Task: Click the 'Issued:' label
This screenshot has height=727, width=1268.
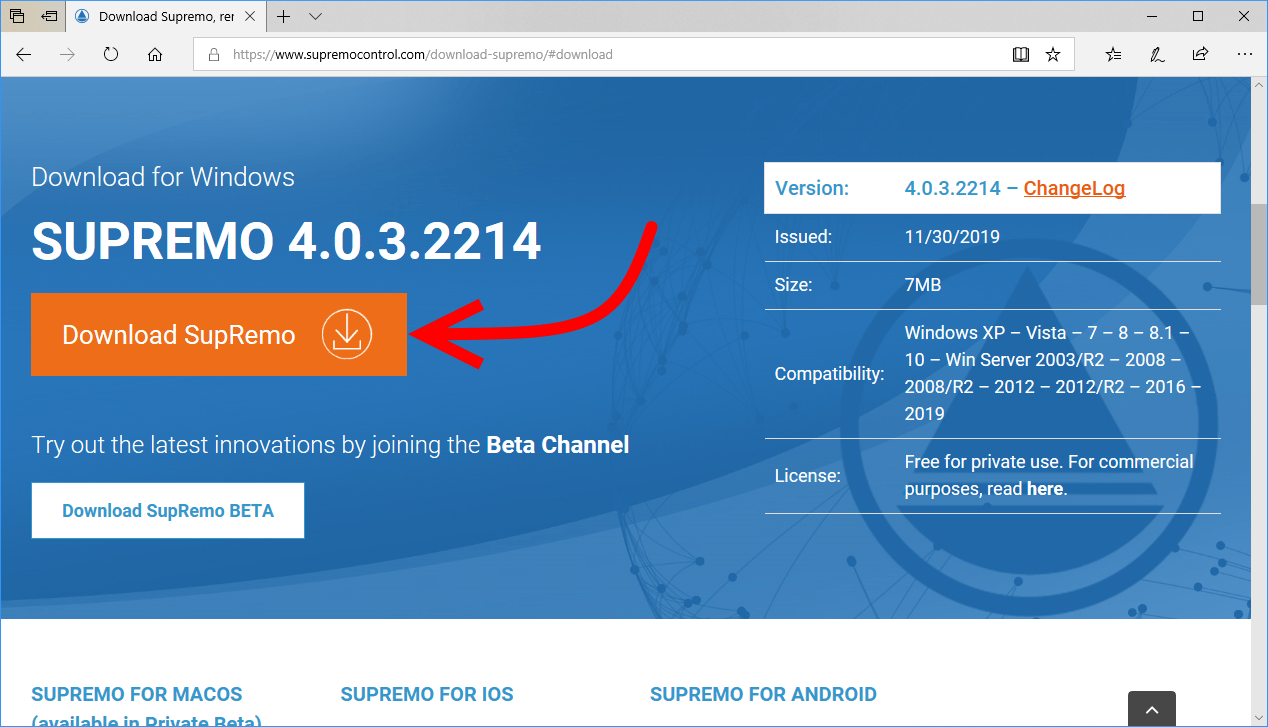Action: (803, 237)
